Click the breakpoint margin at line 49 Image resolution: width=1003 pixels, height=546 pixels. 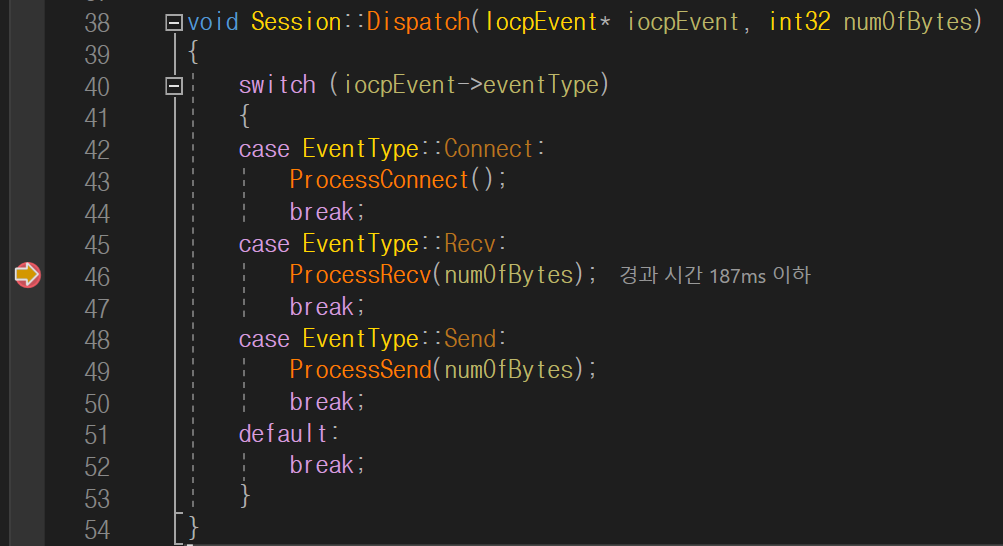[x=28, y=370]
